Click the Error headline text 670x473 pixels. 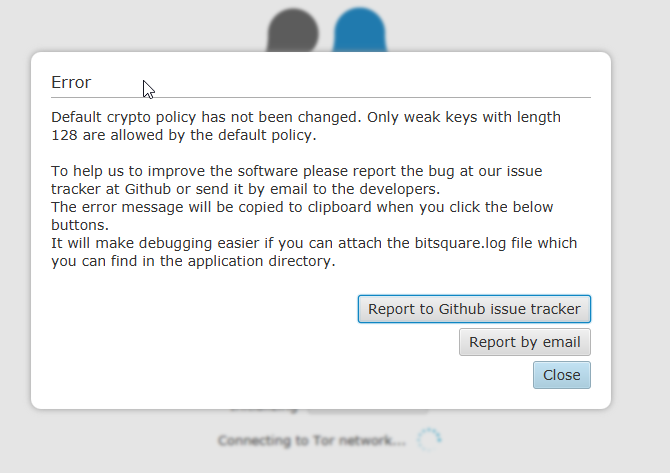[x=71, y=82]
